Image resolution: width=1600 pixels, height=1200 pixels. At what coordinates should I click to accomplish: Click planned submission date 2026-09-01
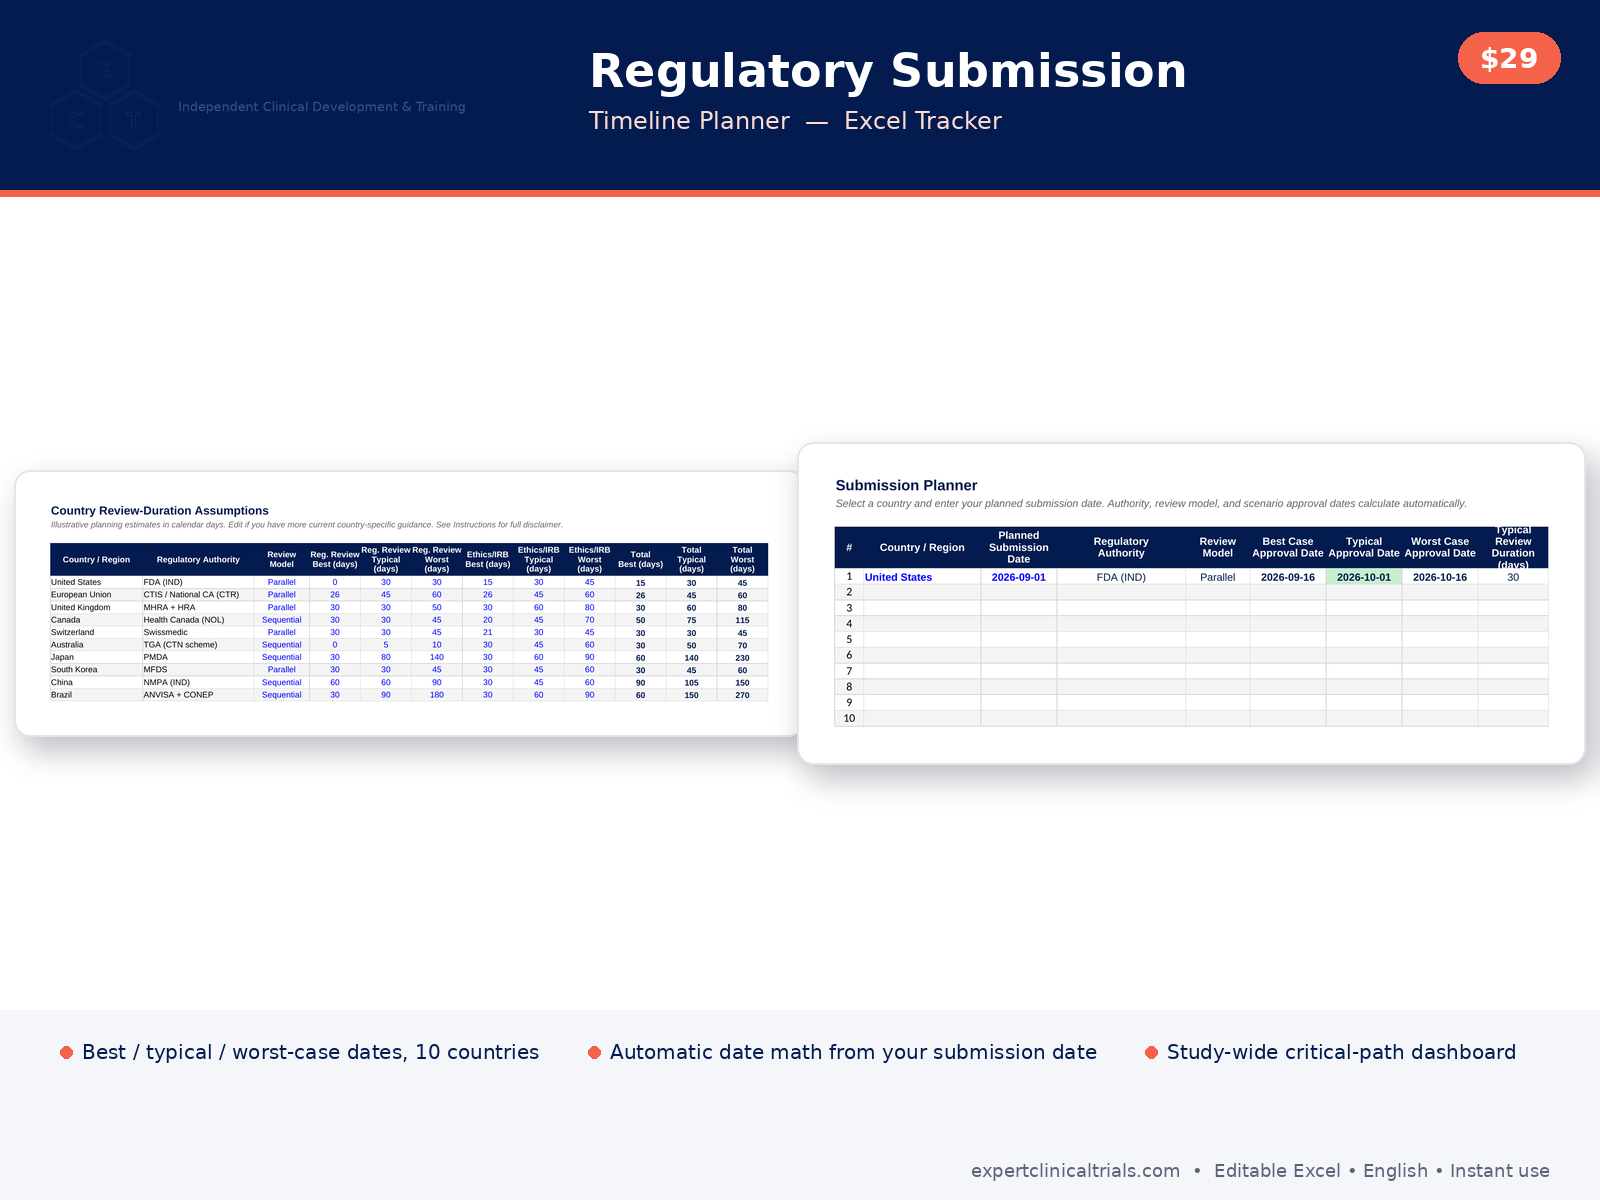point(1018,577)
